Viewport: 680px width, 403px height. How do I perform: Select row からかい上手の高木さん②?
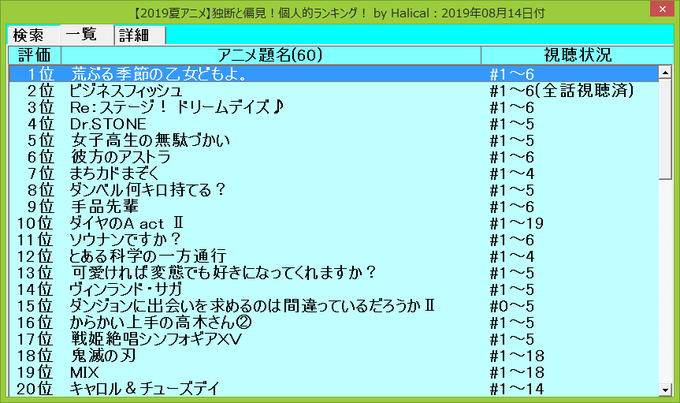point(334,323)
